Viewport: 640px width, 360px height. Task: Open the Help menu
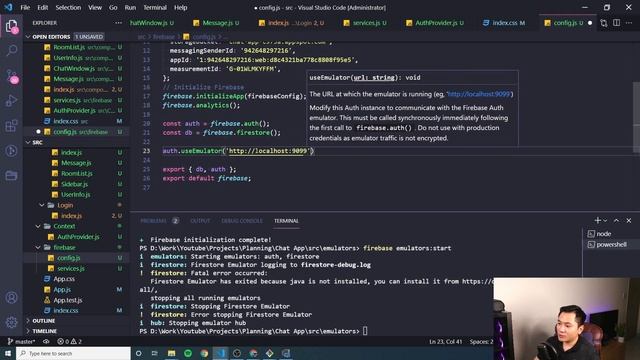[x=180, y=7]
